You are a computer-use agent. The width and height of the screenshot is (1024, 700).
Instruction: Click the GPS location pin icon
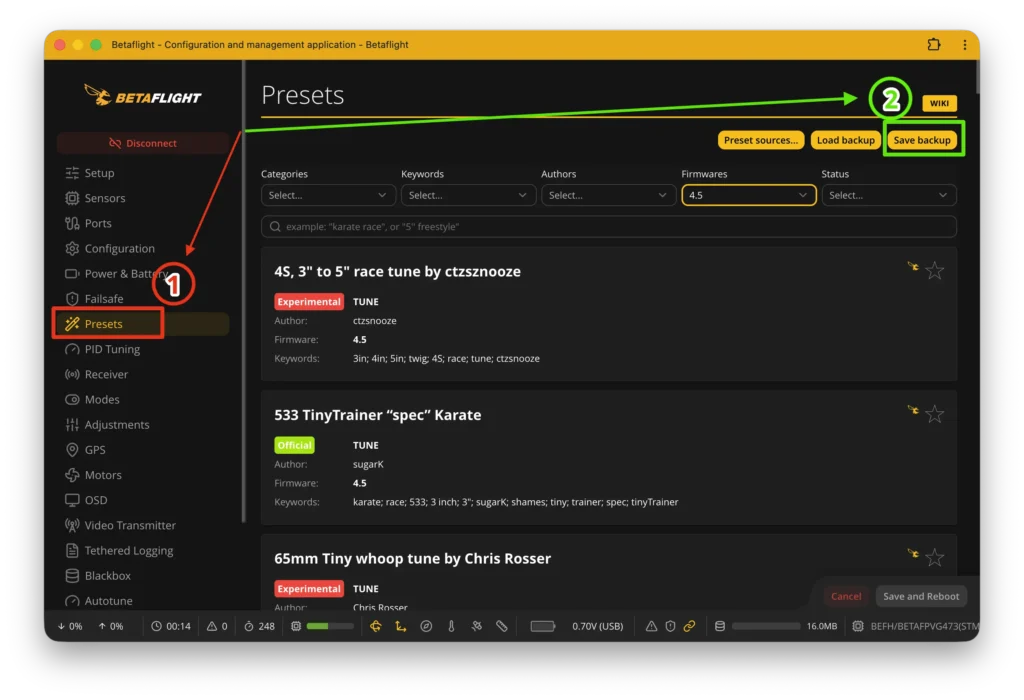(72, 450)
